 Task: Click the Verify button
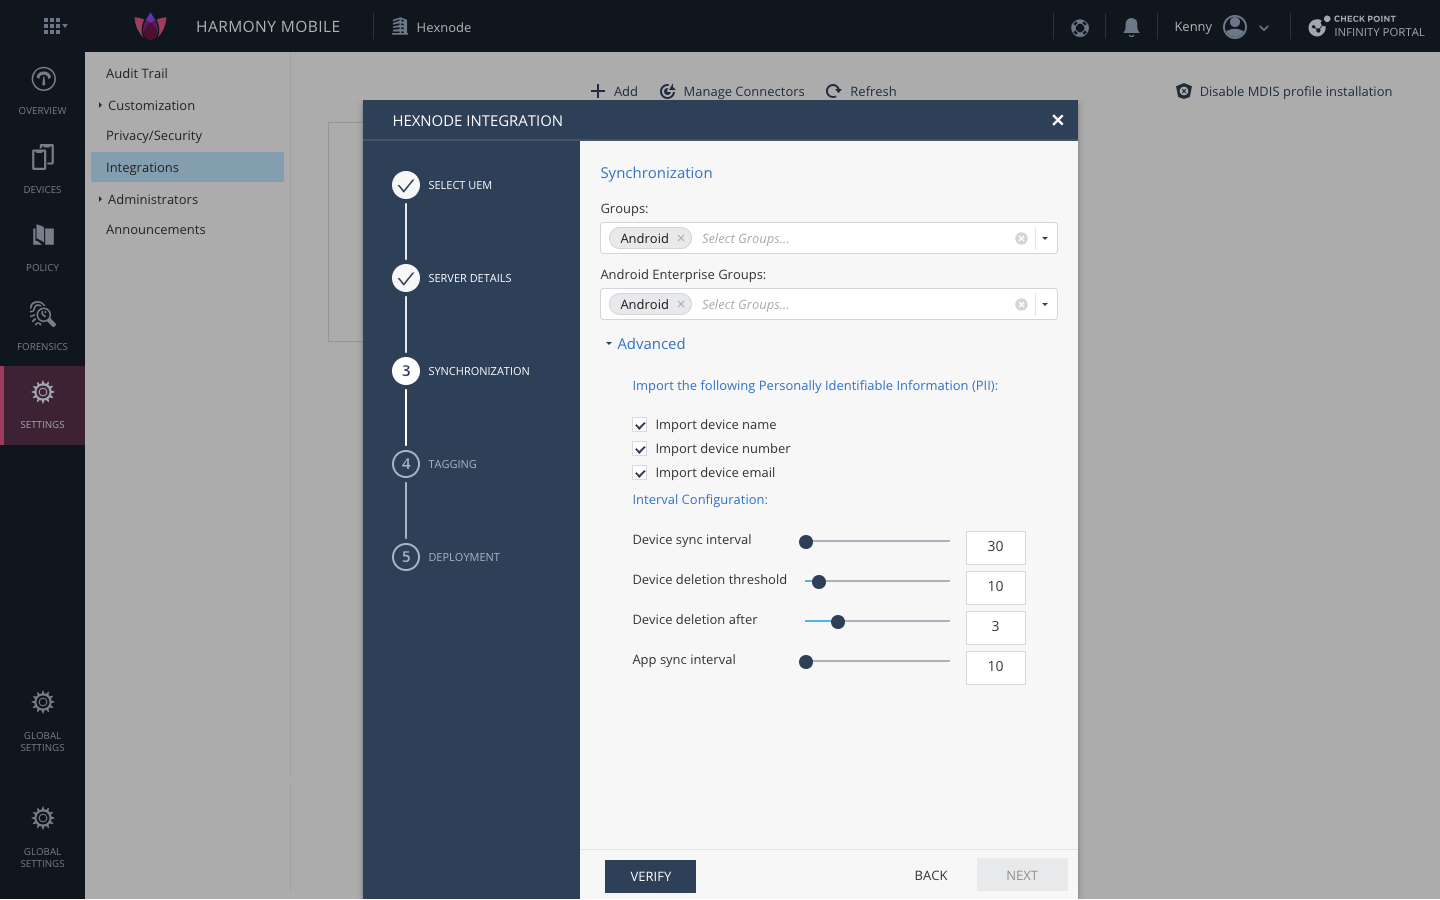(650, 876)
